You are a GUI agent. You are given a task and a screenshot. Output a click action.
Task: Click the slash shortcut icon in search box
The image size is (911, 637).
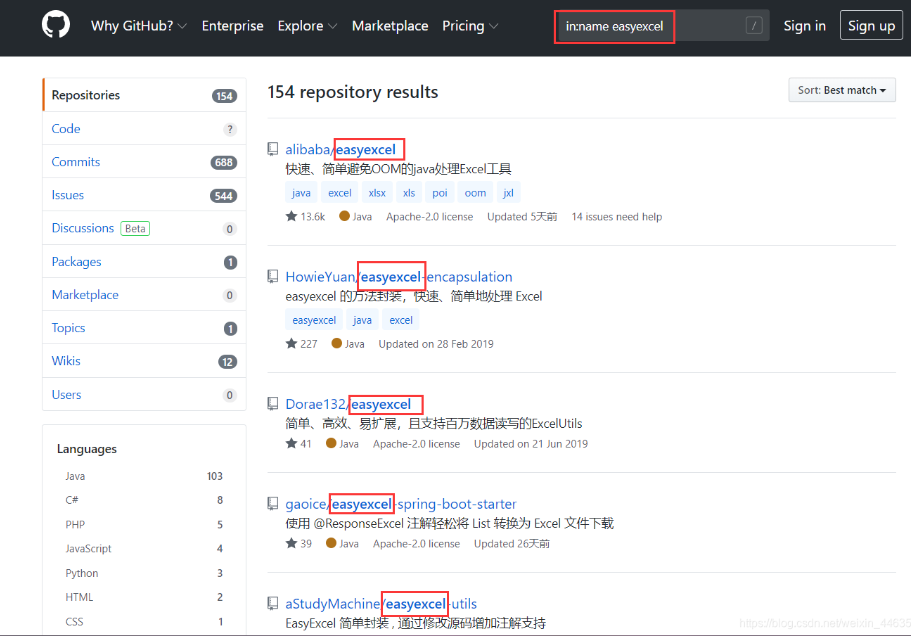(754, 26)
